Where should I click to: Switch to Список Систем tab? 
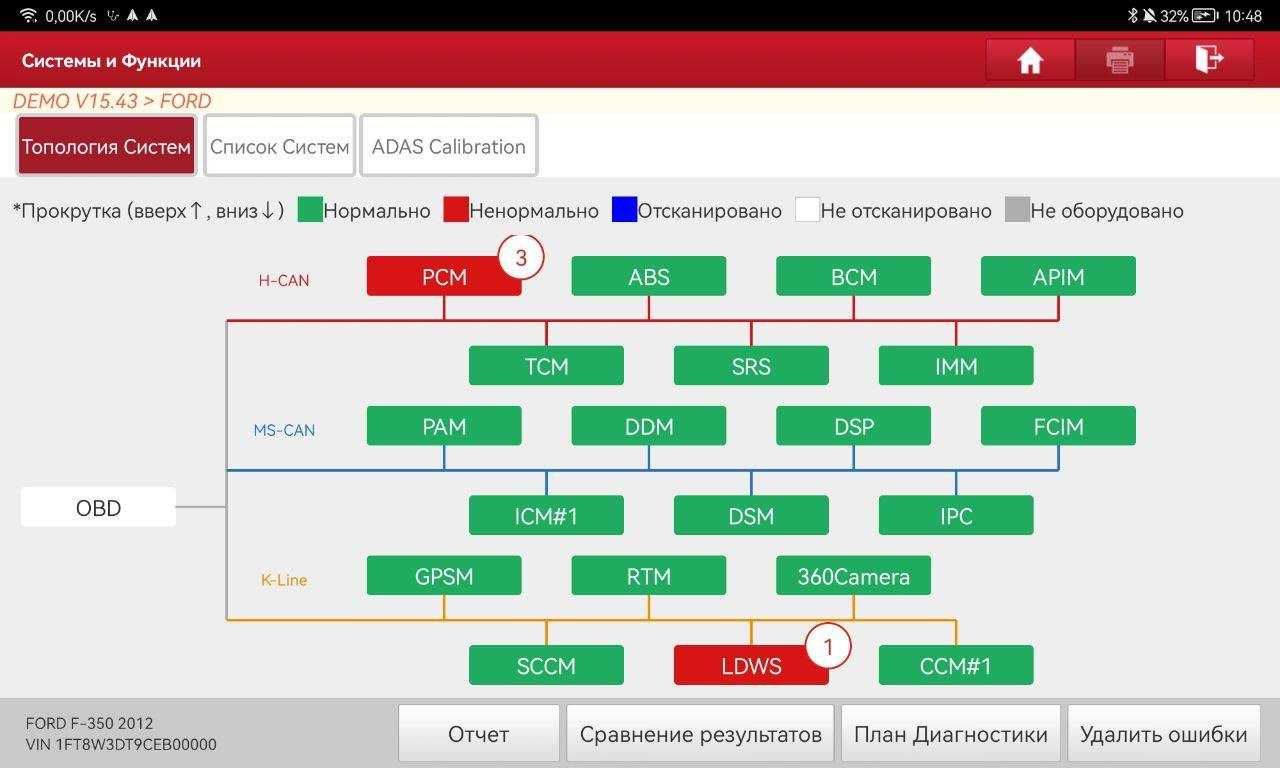[280, 146]
